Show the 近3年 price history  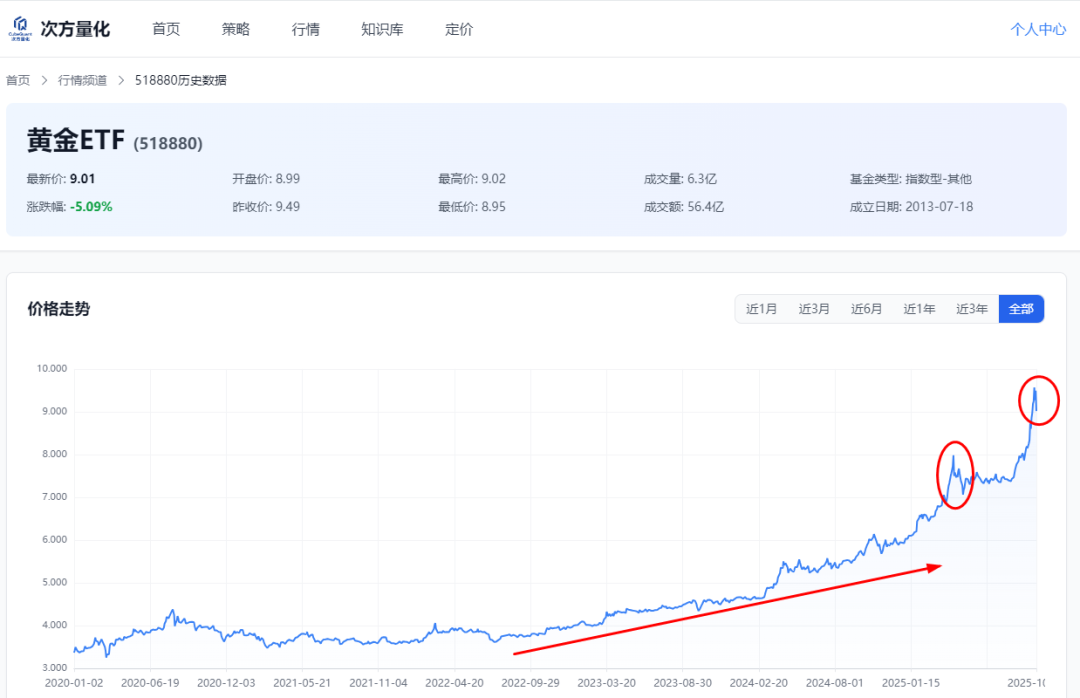(972, 309)
